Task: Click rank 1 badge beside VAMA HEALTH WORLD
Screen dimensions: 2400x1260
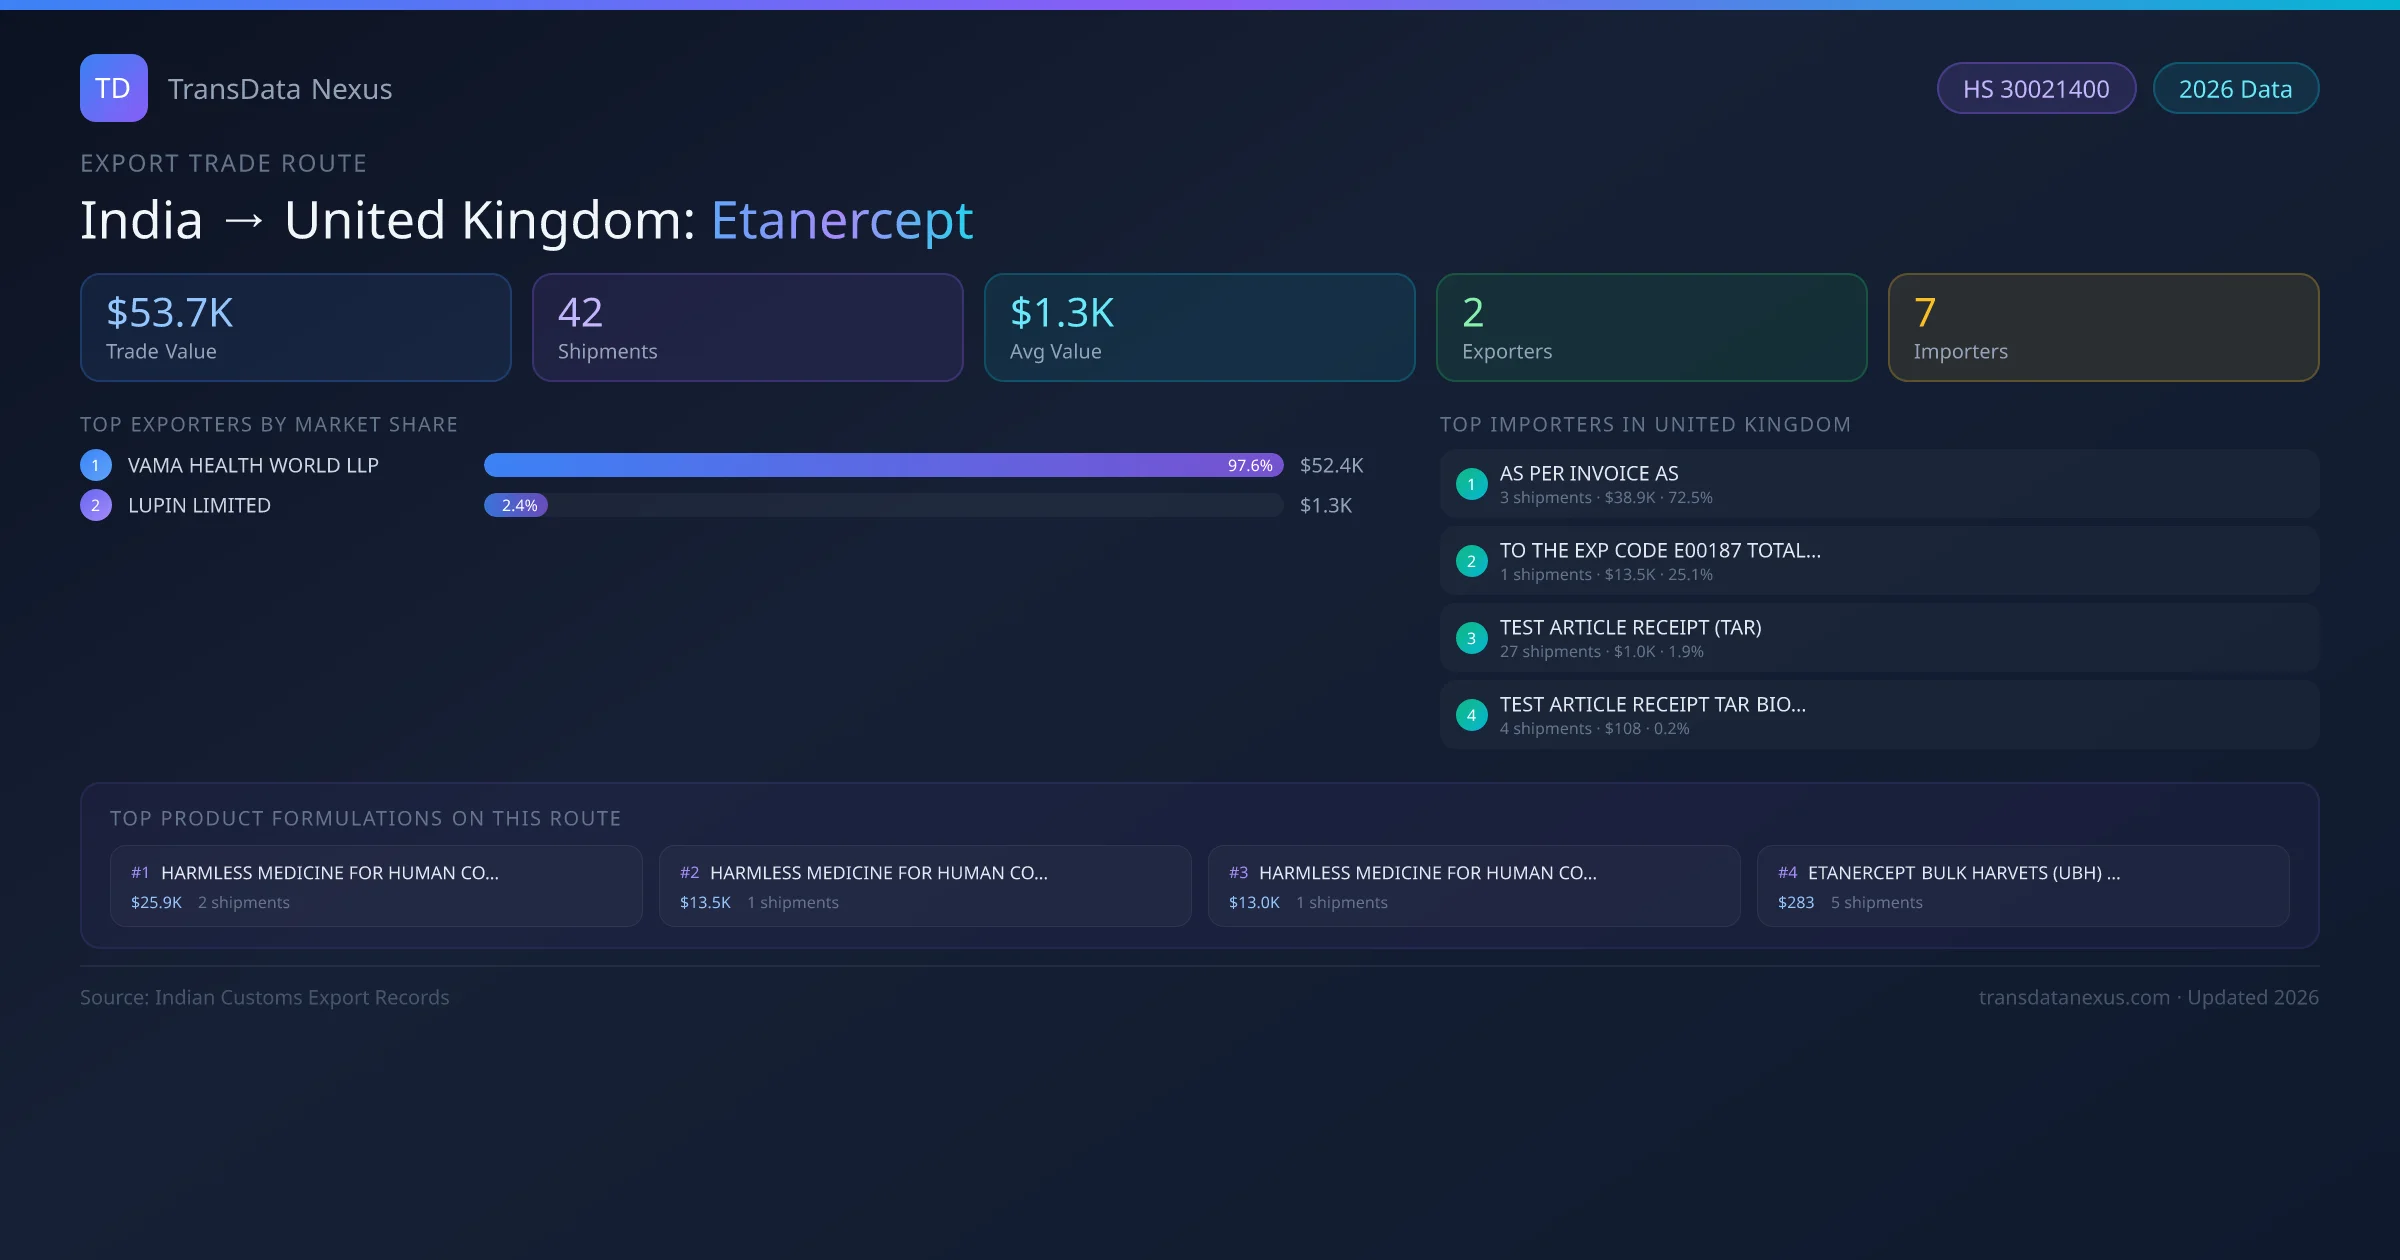Action: 96,465
